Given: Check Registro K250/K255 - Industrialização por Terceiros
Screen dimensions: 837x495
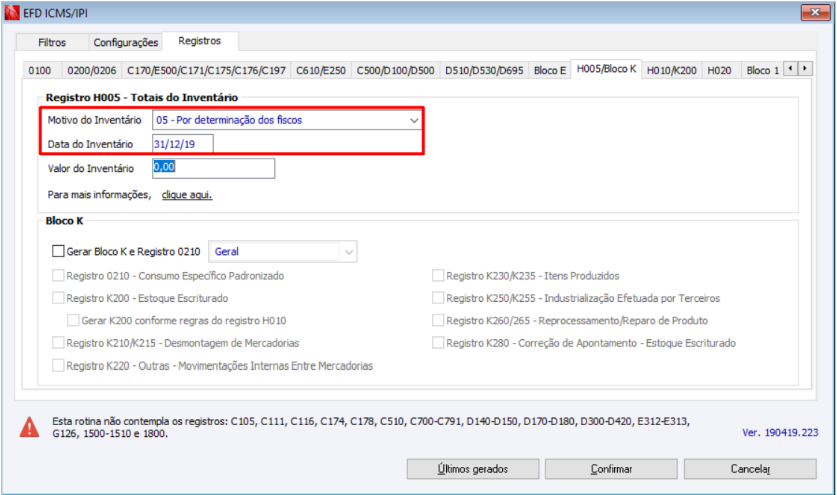Looking at the screenshot, I should (438, 298).
